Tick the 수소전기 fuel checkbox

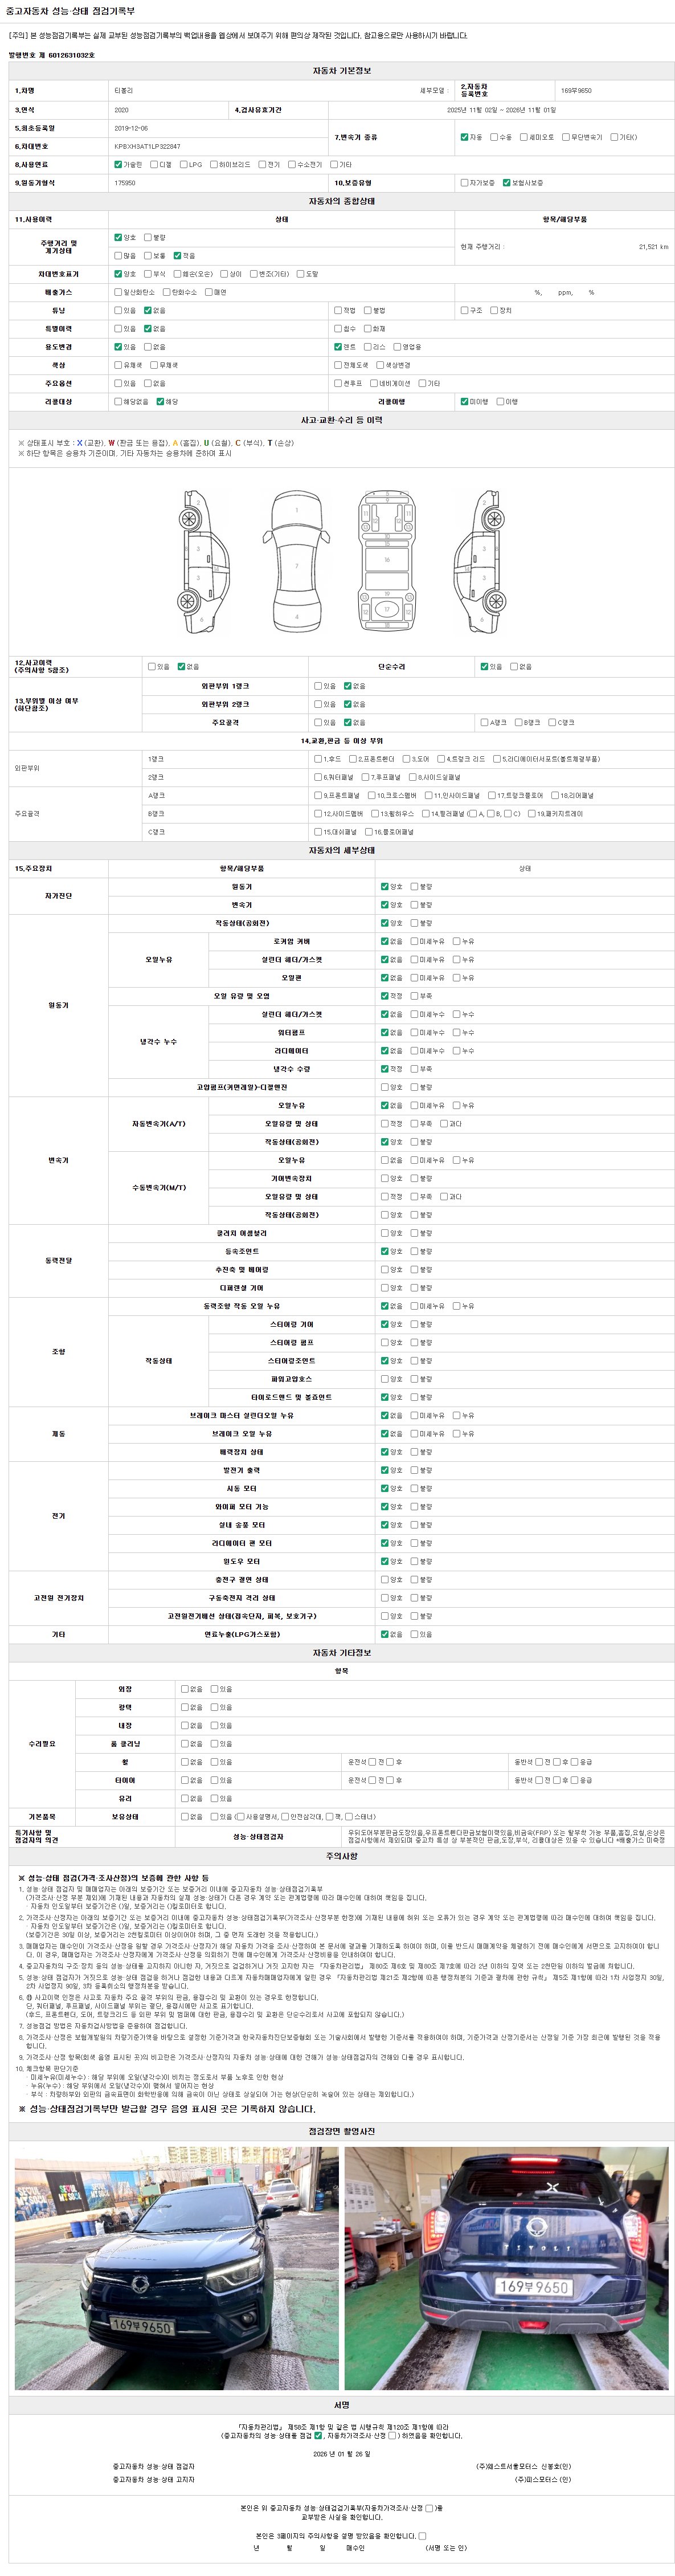(x=292, y=165)
